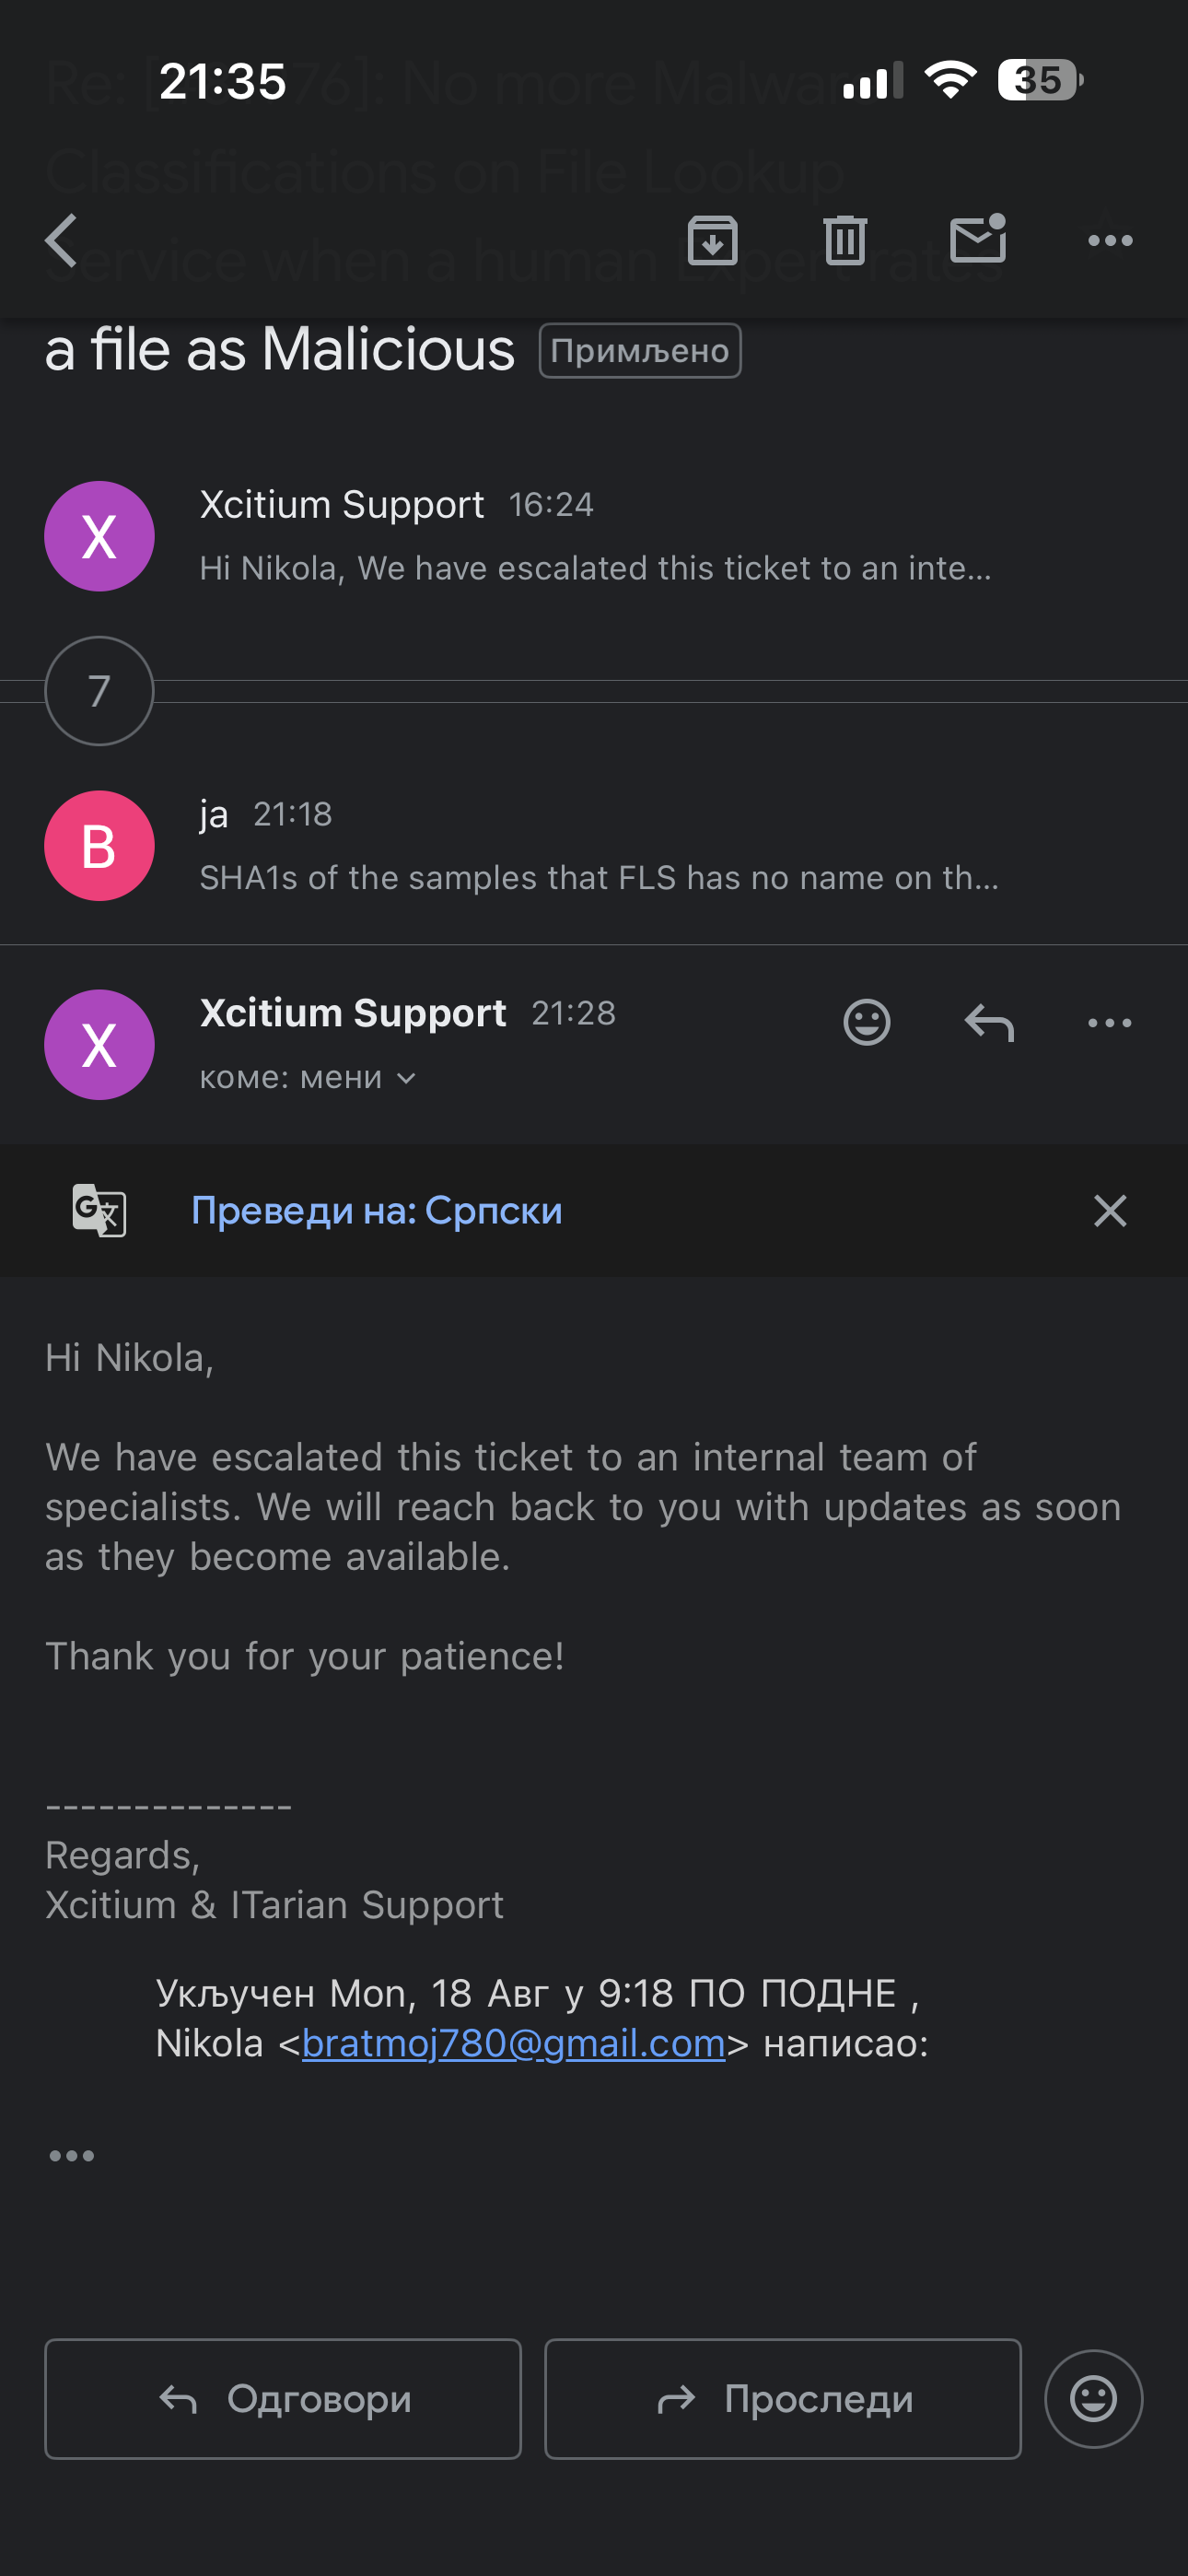
Task: Show trimmed quoted text via three dots
Action: pyautogui.click(x=72, y=2156)
